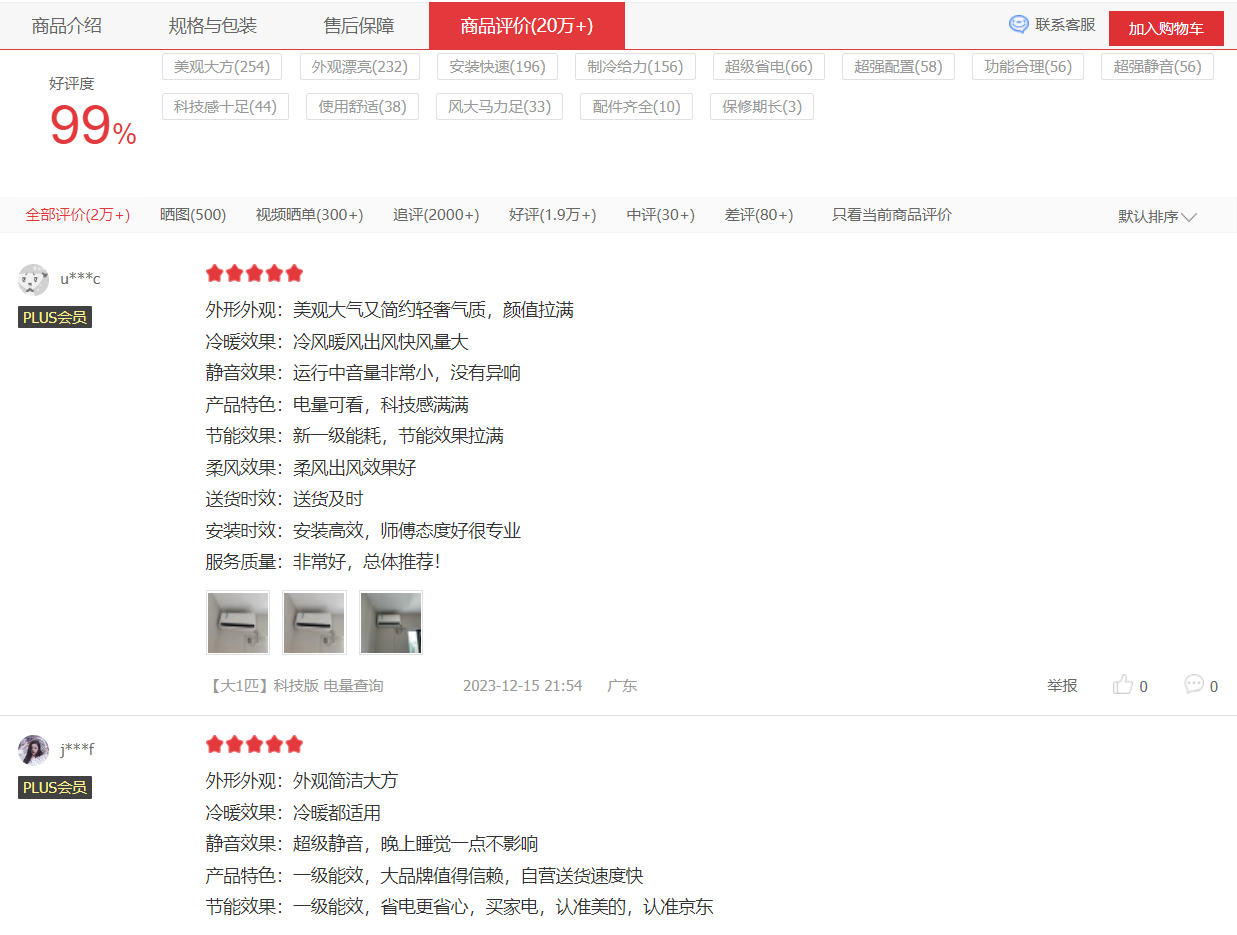The width and height of the screenshot is (1237, 935).
Task: Select the 超级省电(66) tag
Action: click(x=769, y=67)
